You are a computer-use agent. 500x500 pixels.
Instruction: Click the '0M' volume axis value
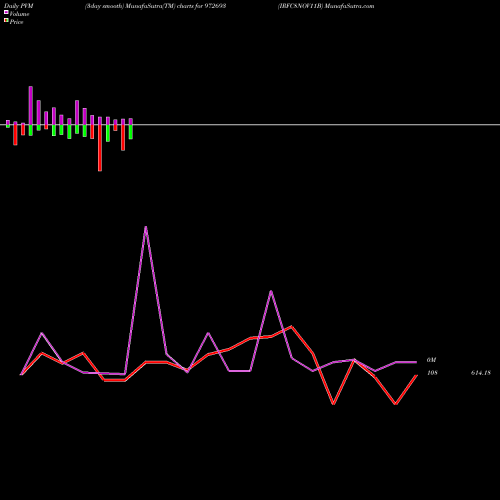(x=431, y=360)
